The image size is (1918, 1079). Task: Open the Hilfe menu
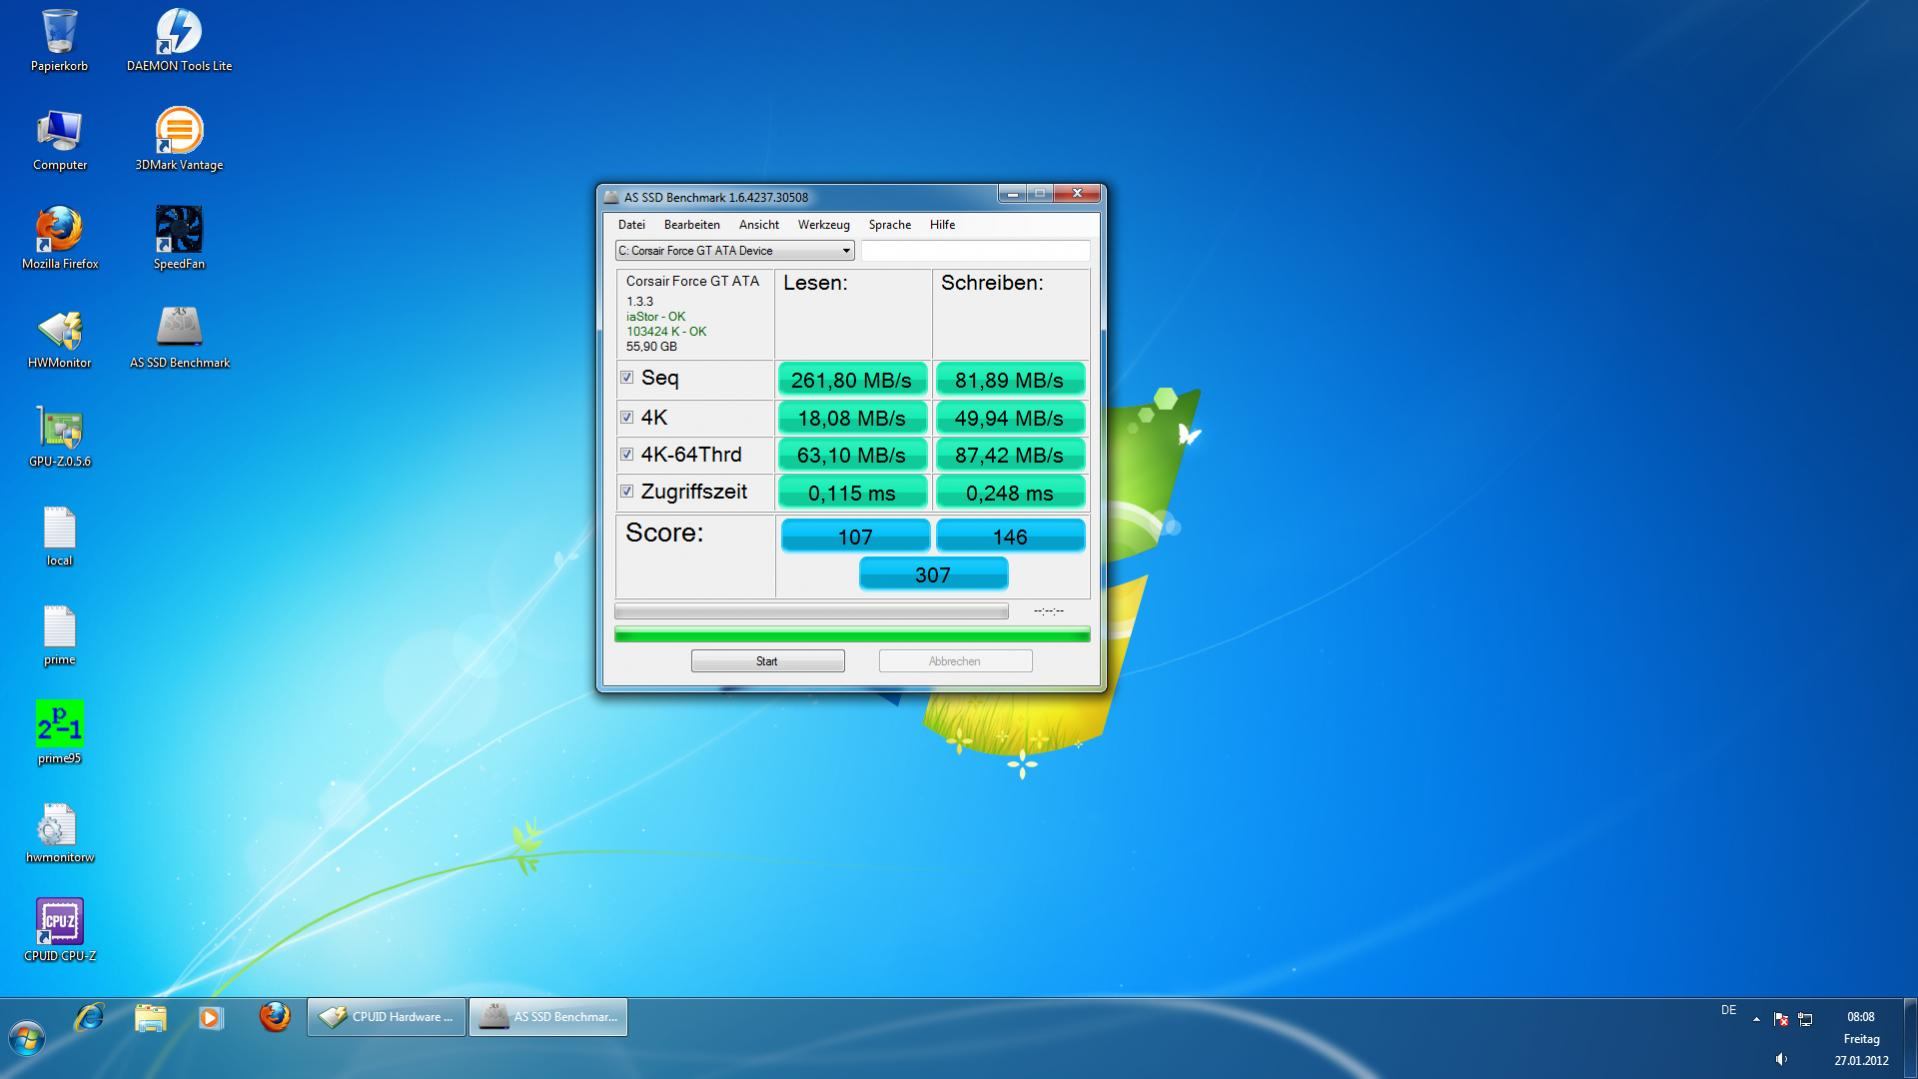coord(942,225)
